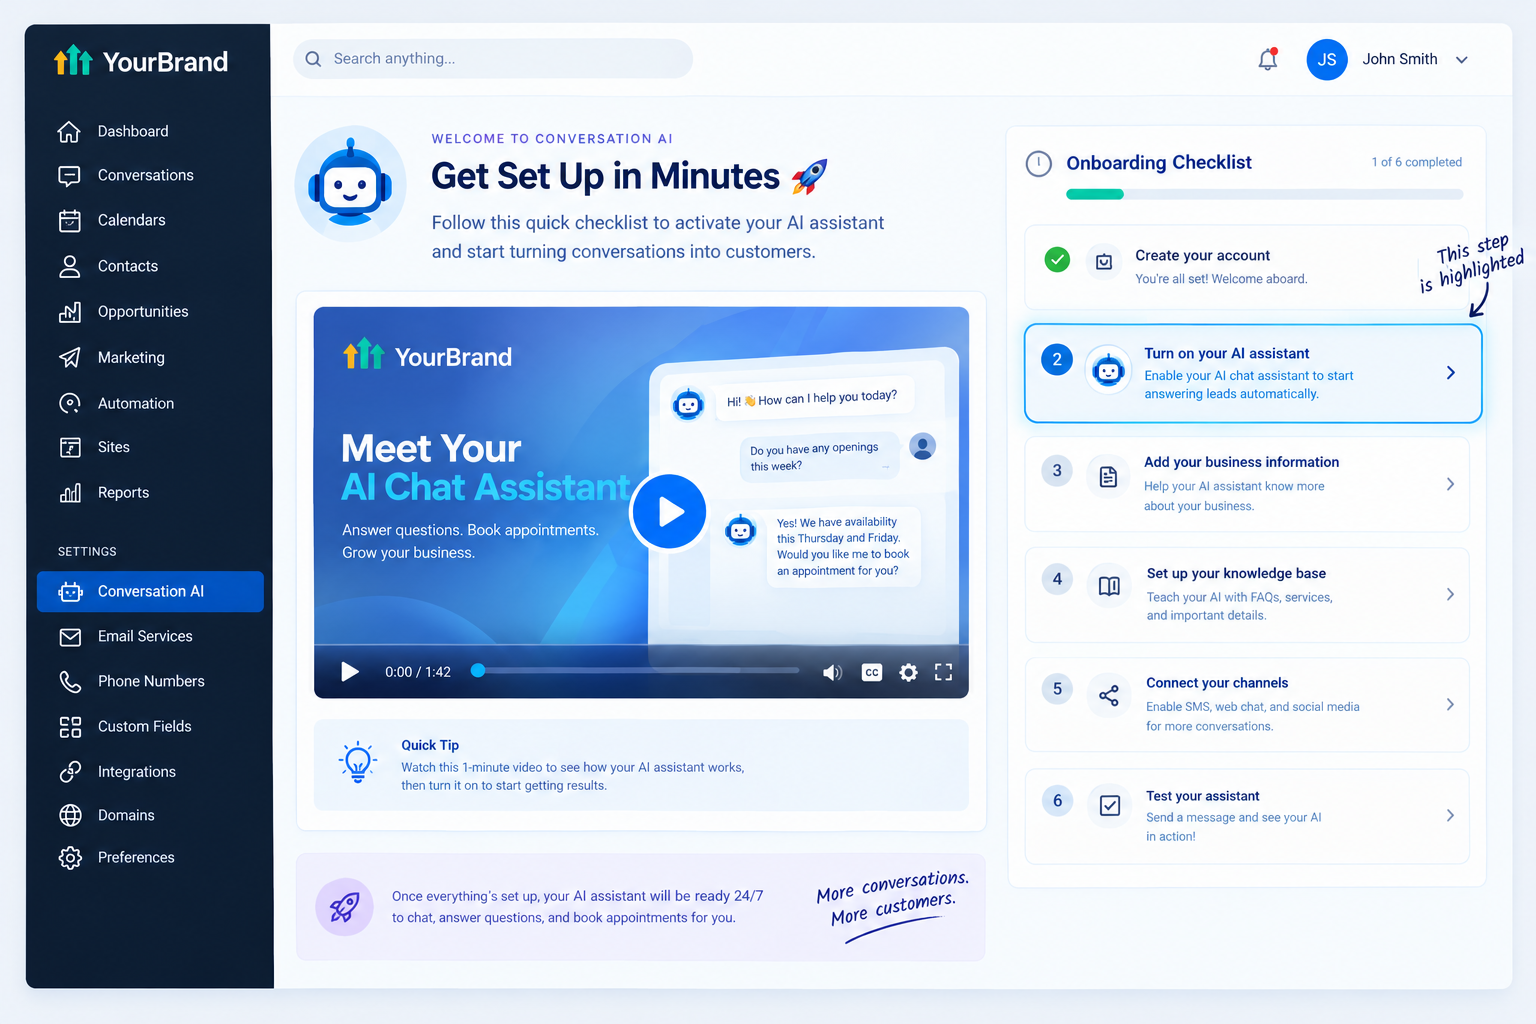1536x1024 pixels.
Task: Click step number 3 badge
Action: pos(1057,471)
